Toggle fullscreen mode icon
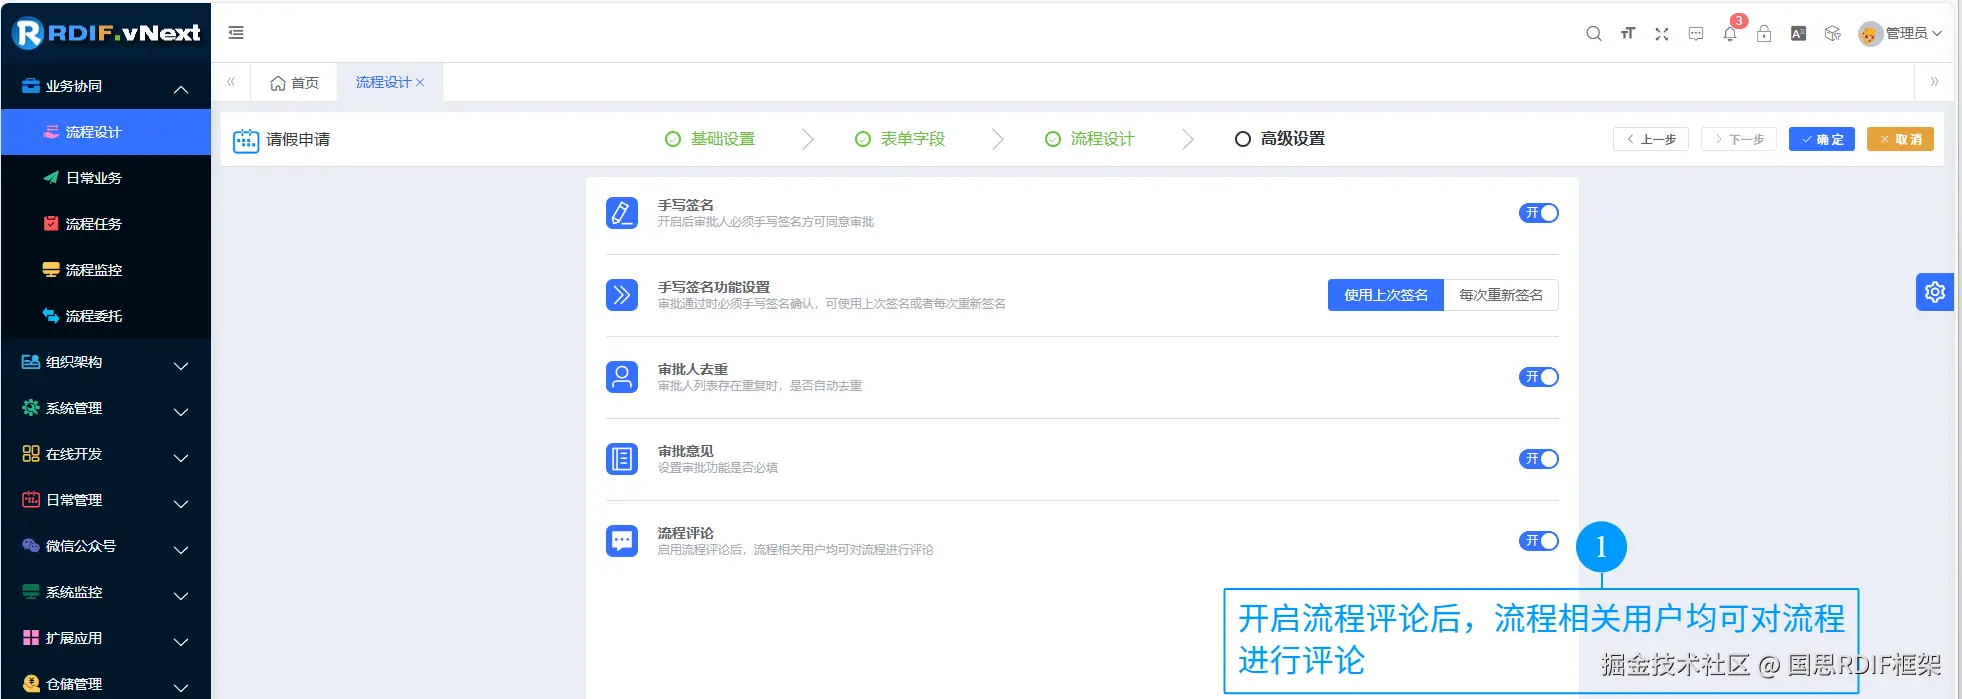Image resolution: width=1962 pixels, height=699 pixels. [x=1662, y=33]
